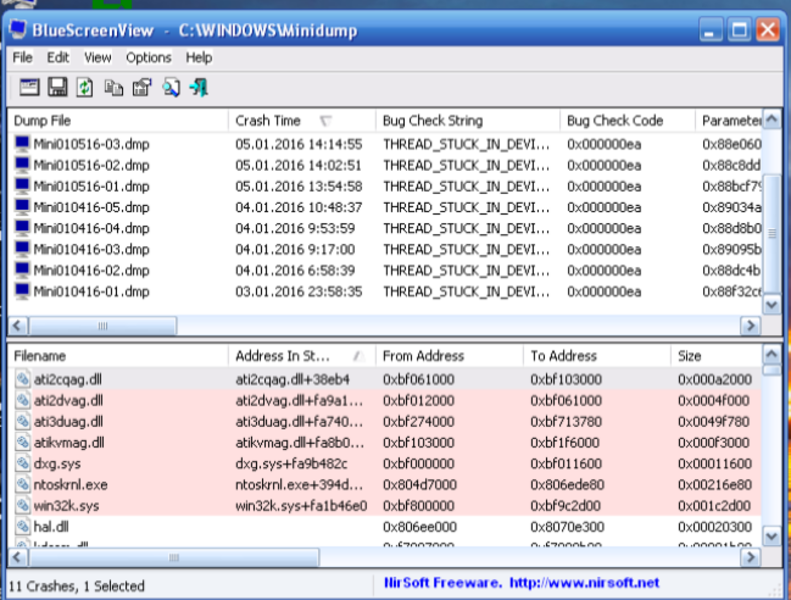
Task: Click the driver list scroll up arrow
Action: (771, 354)
